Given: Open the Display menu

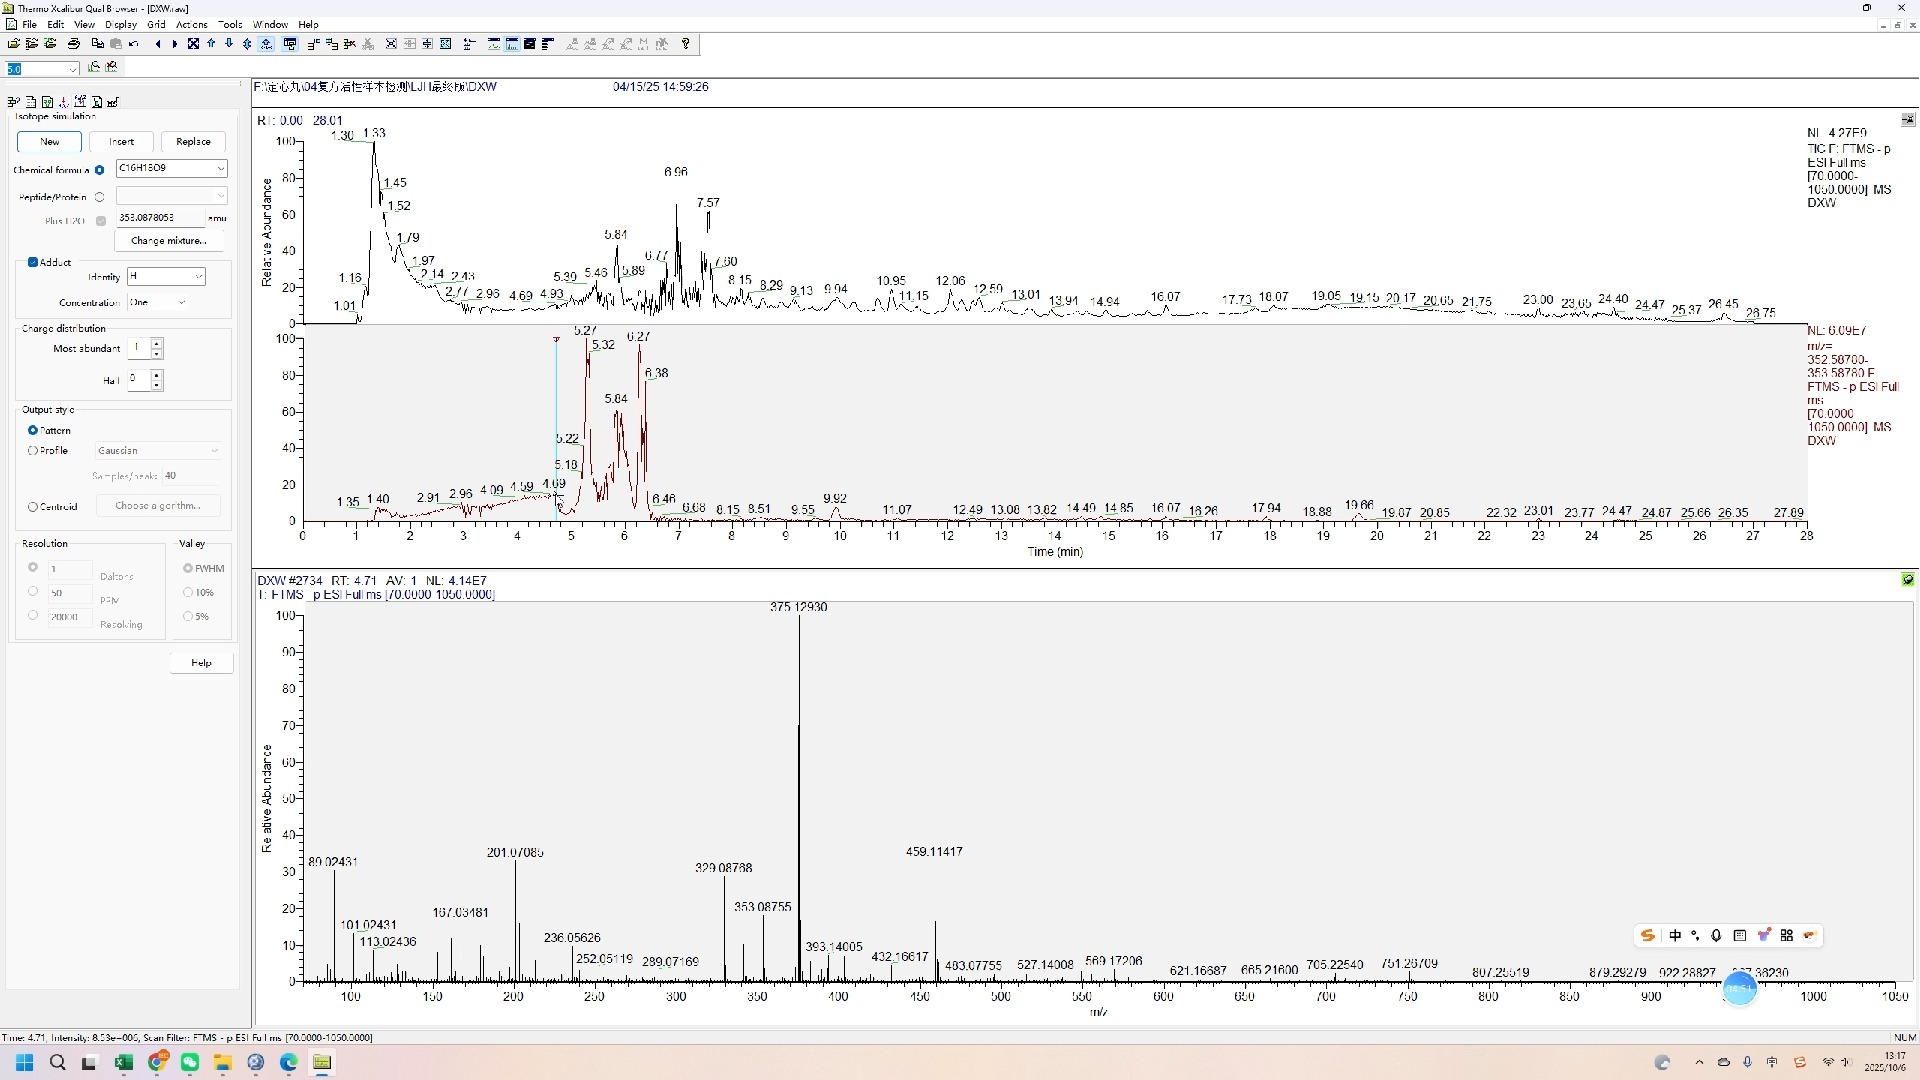Looking at the screenshot, I should pyautogui.click(x=120, y=24).
